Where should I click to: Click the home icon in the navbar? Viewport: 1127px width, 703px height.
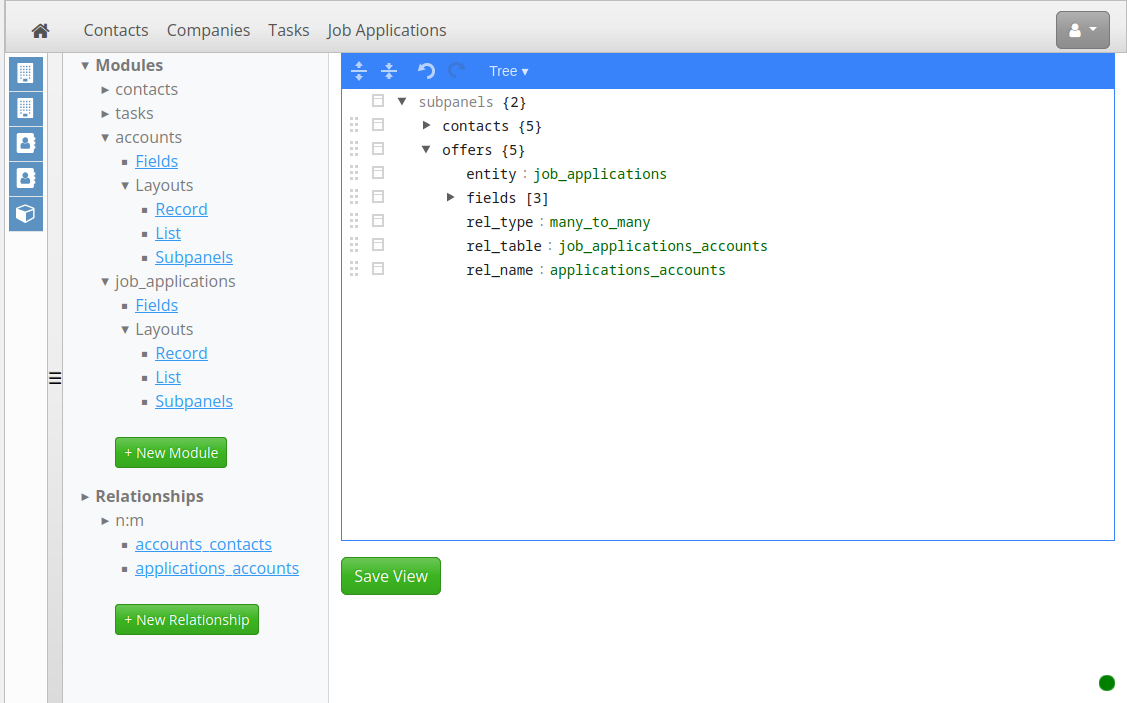[x=41, y=30]
